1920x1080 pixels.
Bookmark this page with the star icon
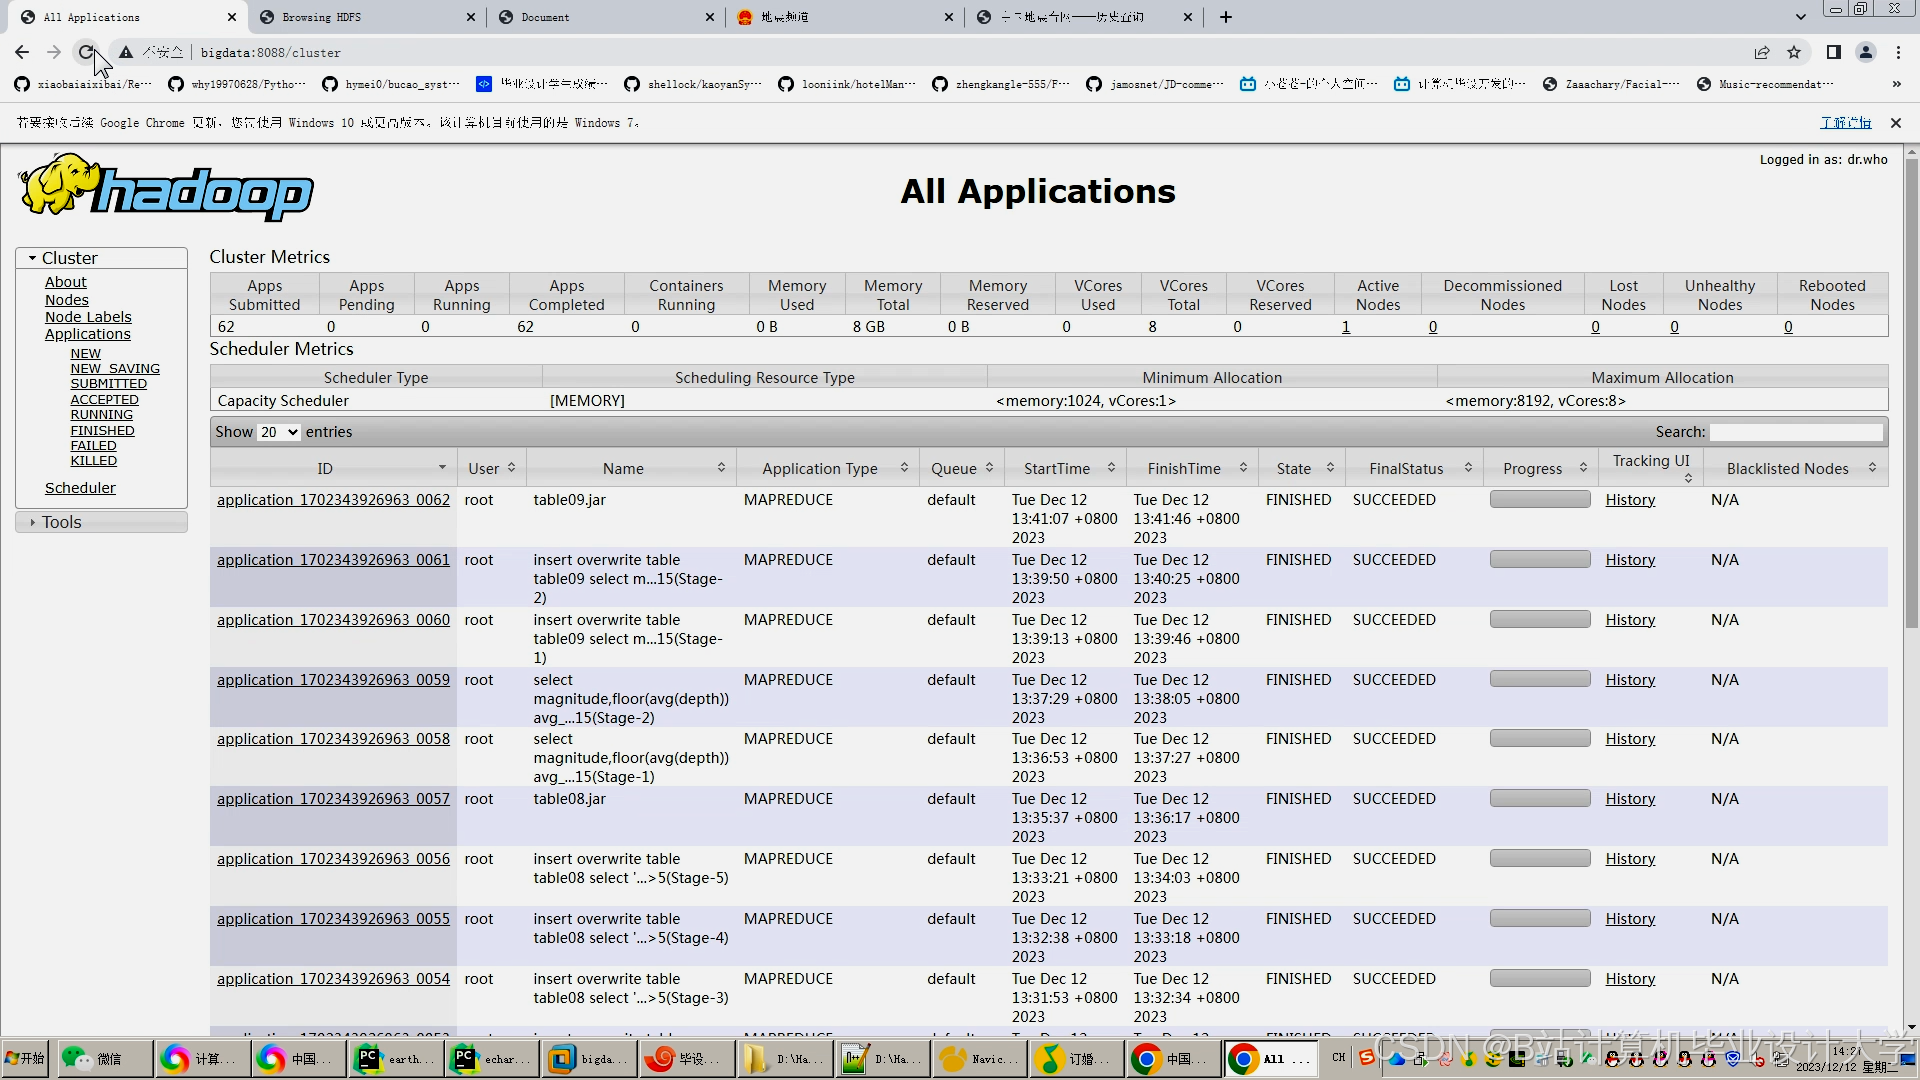[1794, 52]
